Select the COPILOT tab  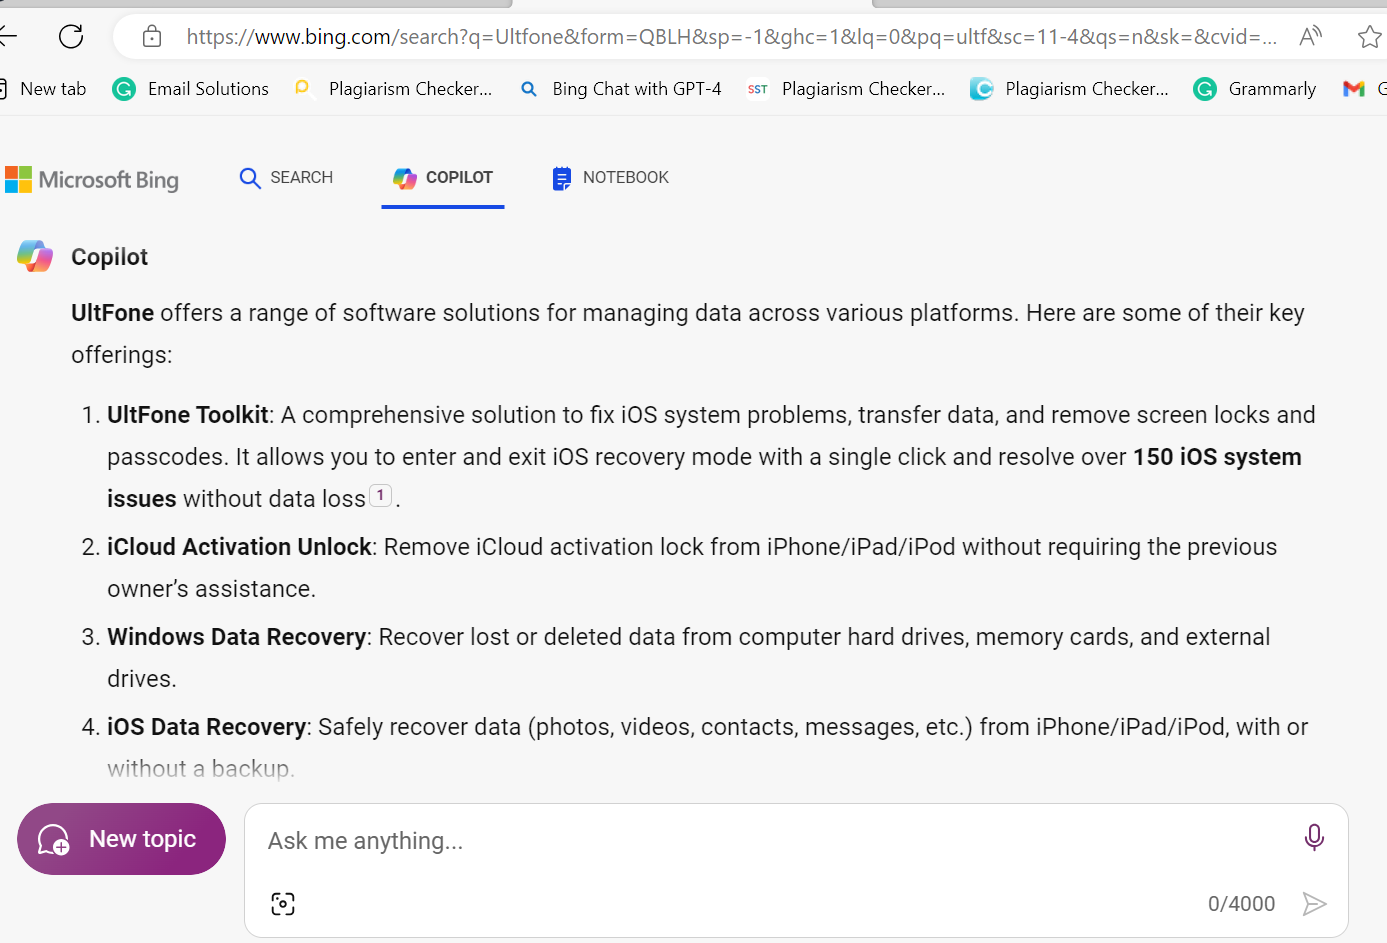[x=443, y=178]
